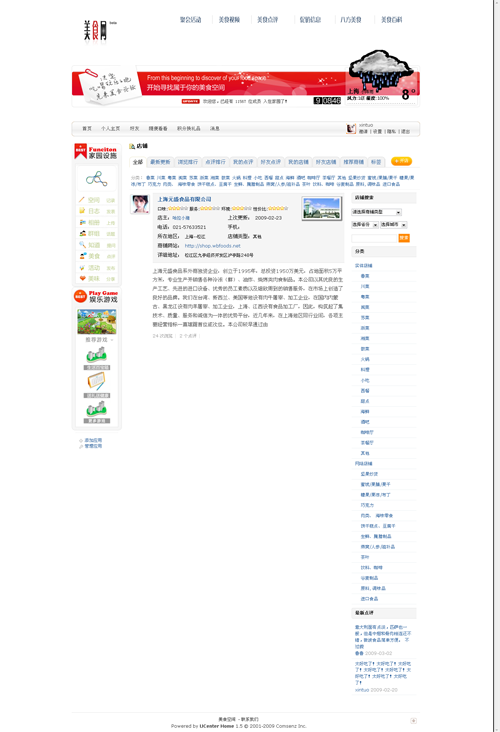The height and width of the screenshot is (732, 500).
Task: Click the xintuo username link
Action: tap(366, 125)
